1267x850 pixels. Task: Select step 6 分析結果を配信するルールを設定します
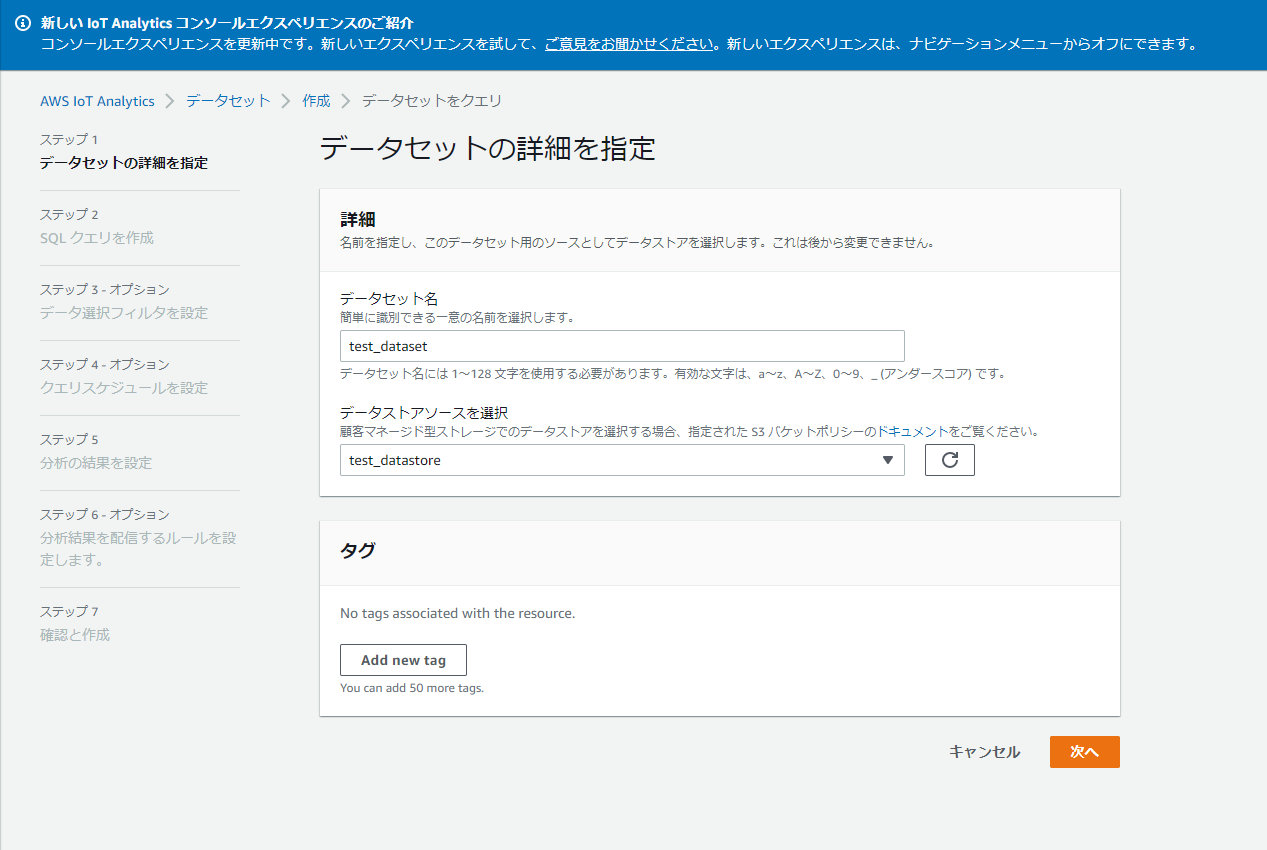138,549
